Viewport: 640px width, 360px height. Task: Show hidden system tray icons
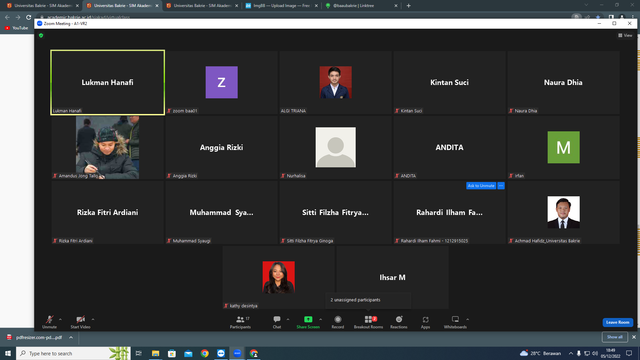pos(571,353)
